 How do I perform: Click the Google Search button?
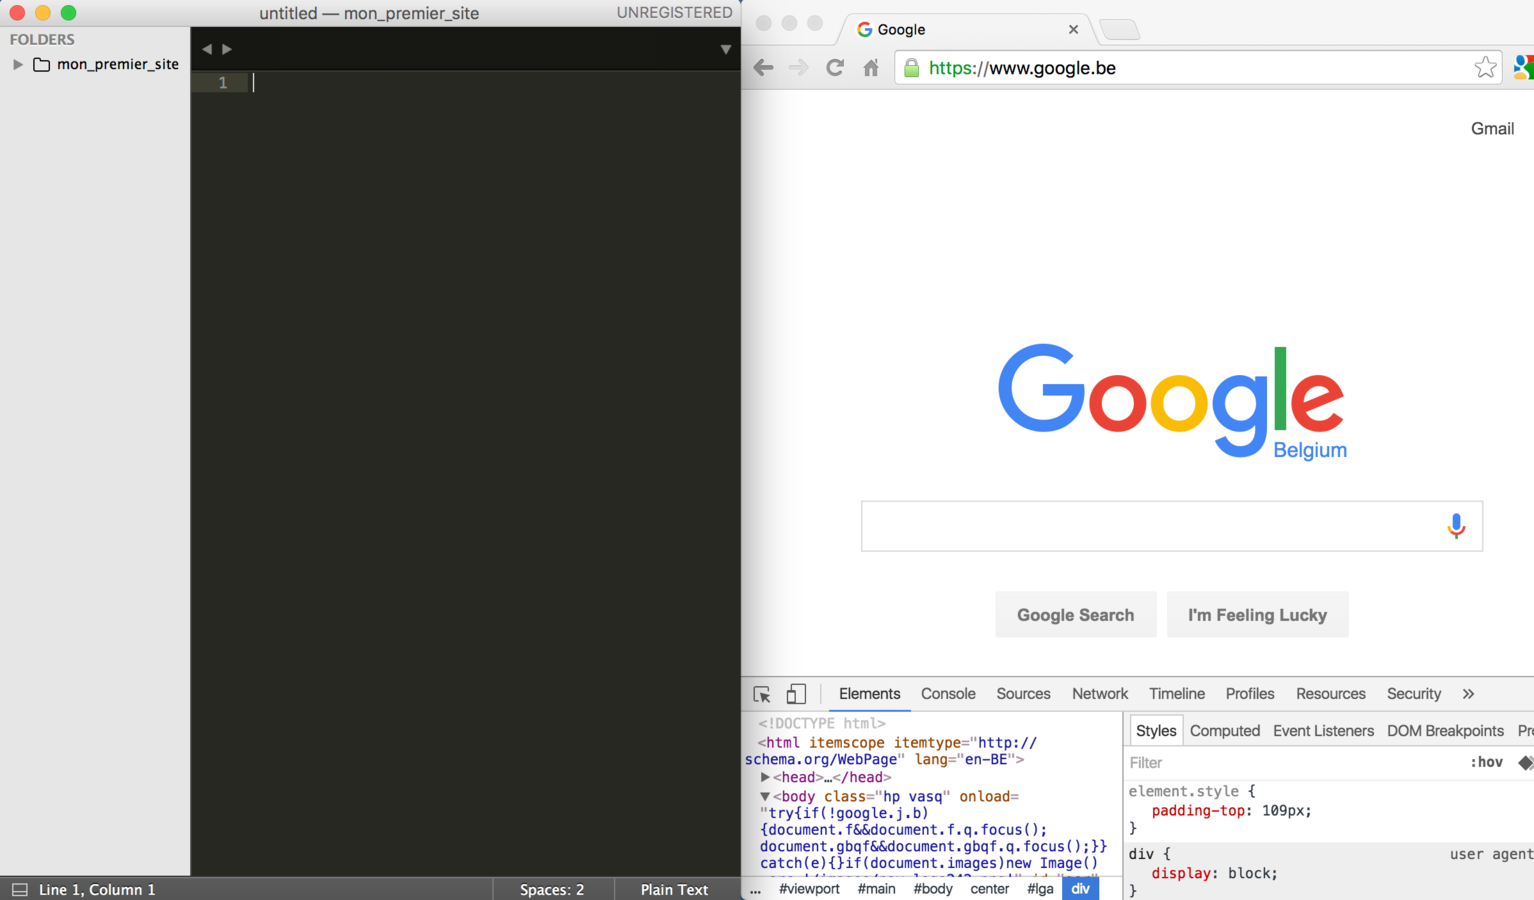tap(1076, 615)
